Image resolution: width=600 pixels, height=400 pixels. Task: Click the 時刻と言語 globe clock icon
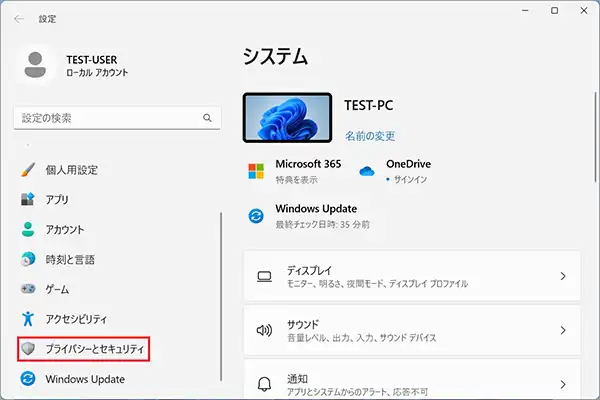[28, 259]
